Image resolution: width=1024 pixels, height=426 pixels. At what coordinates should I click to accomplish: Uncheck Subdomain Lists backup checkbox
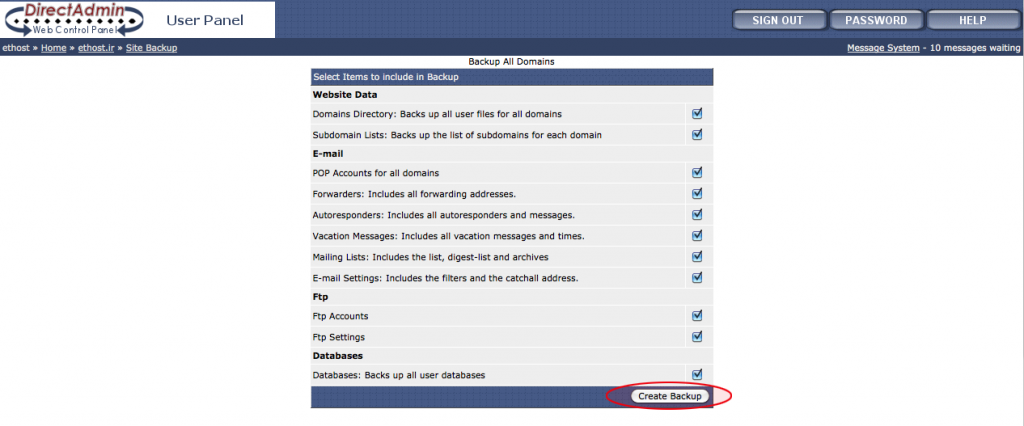point(697,135)
